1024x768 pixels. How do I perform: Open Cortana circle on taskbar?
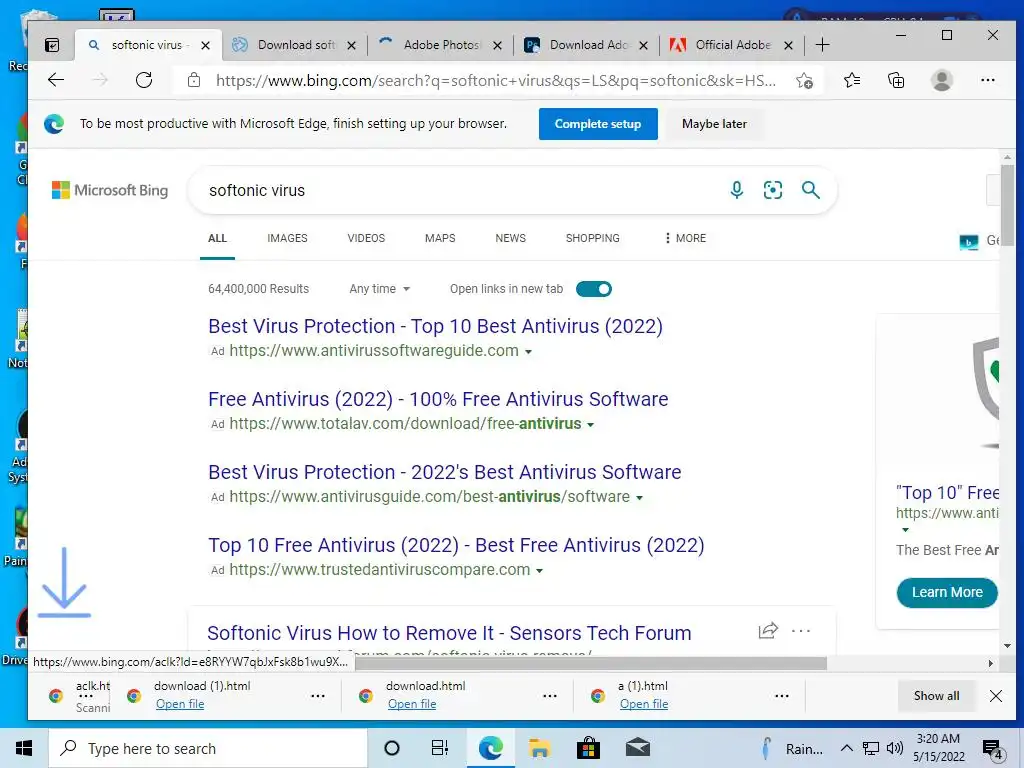[392, 748]
